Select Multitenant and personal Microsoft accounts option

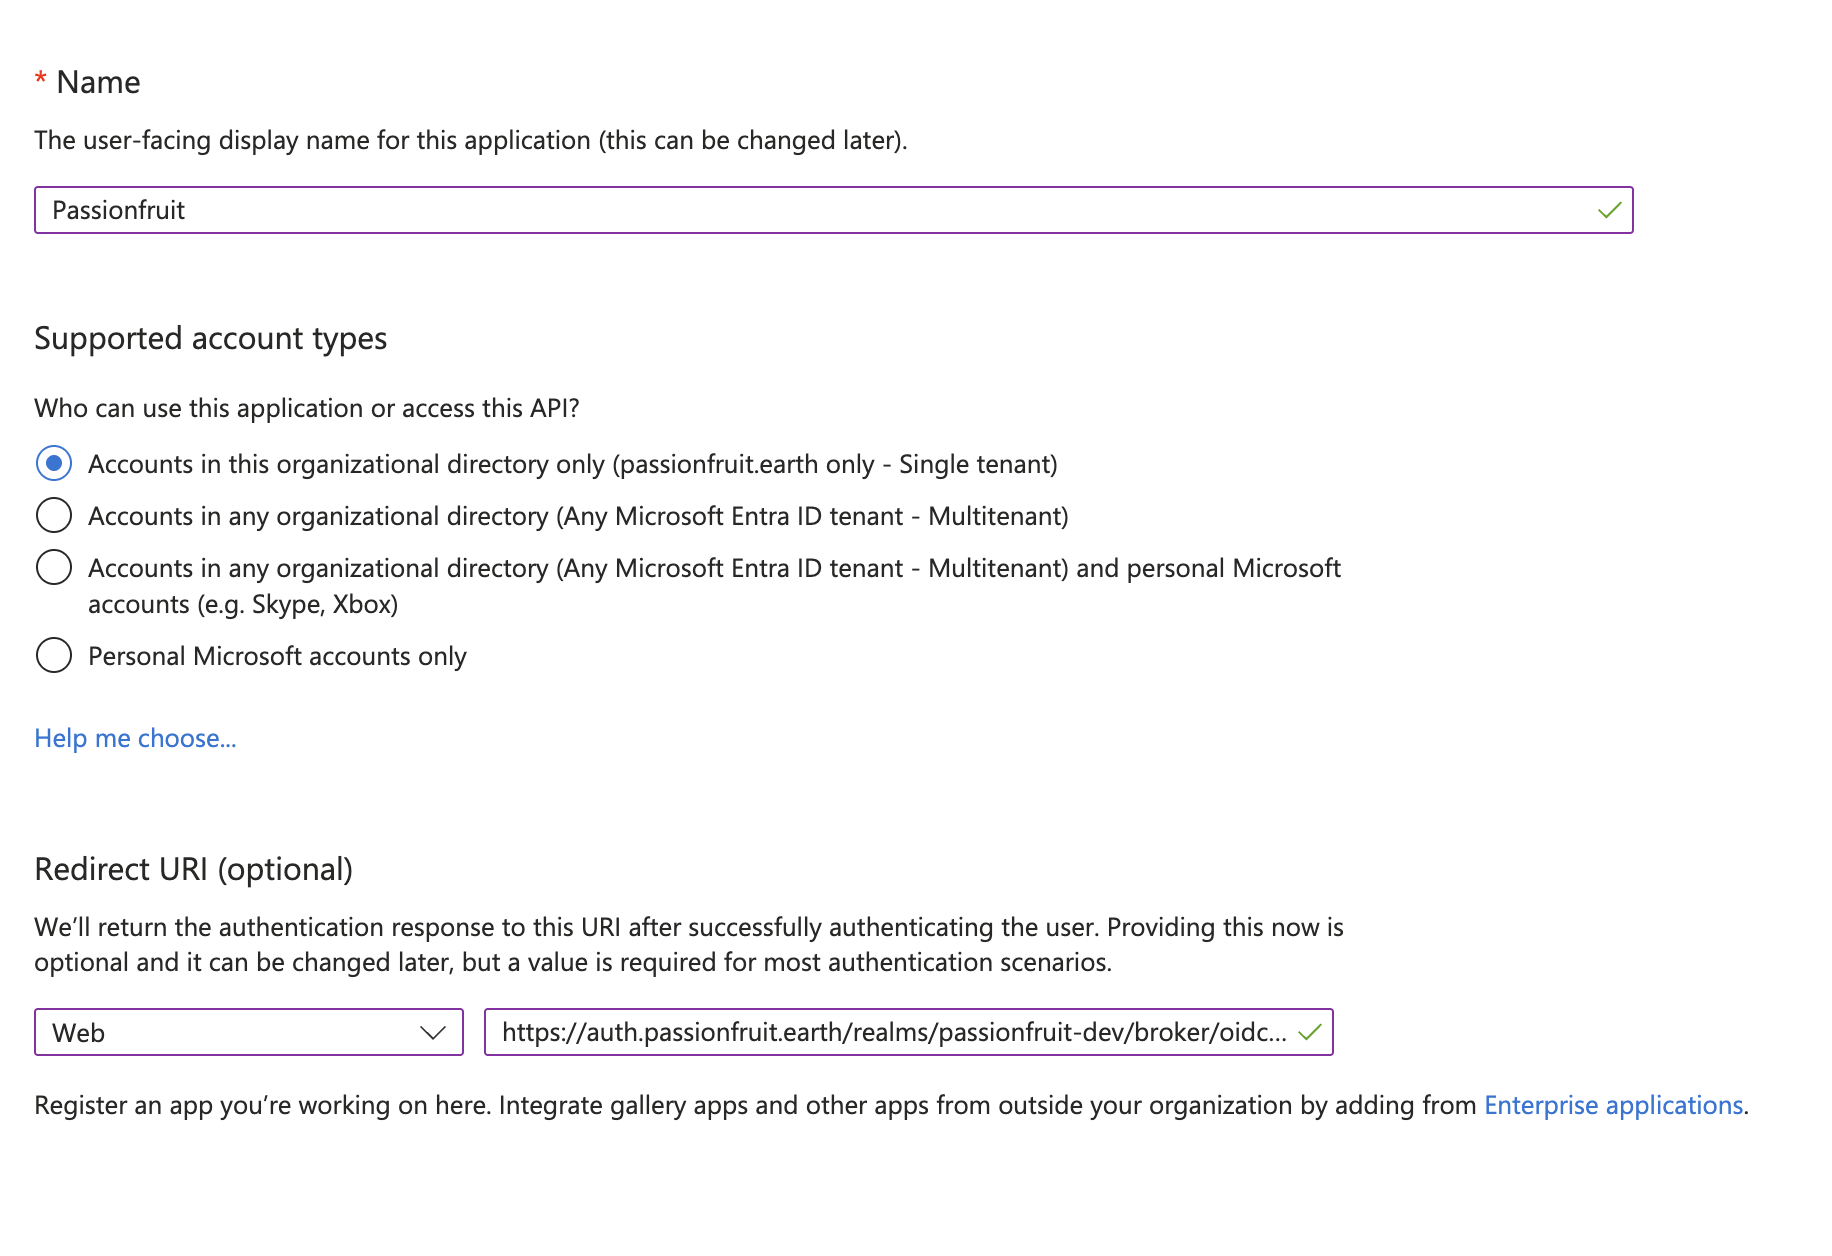(x=55, y=567)
